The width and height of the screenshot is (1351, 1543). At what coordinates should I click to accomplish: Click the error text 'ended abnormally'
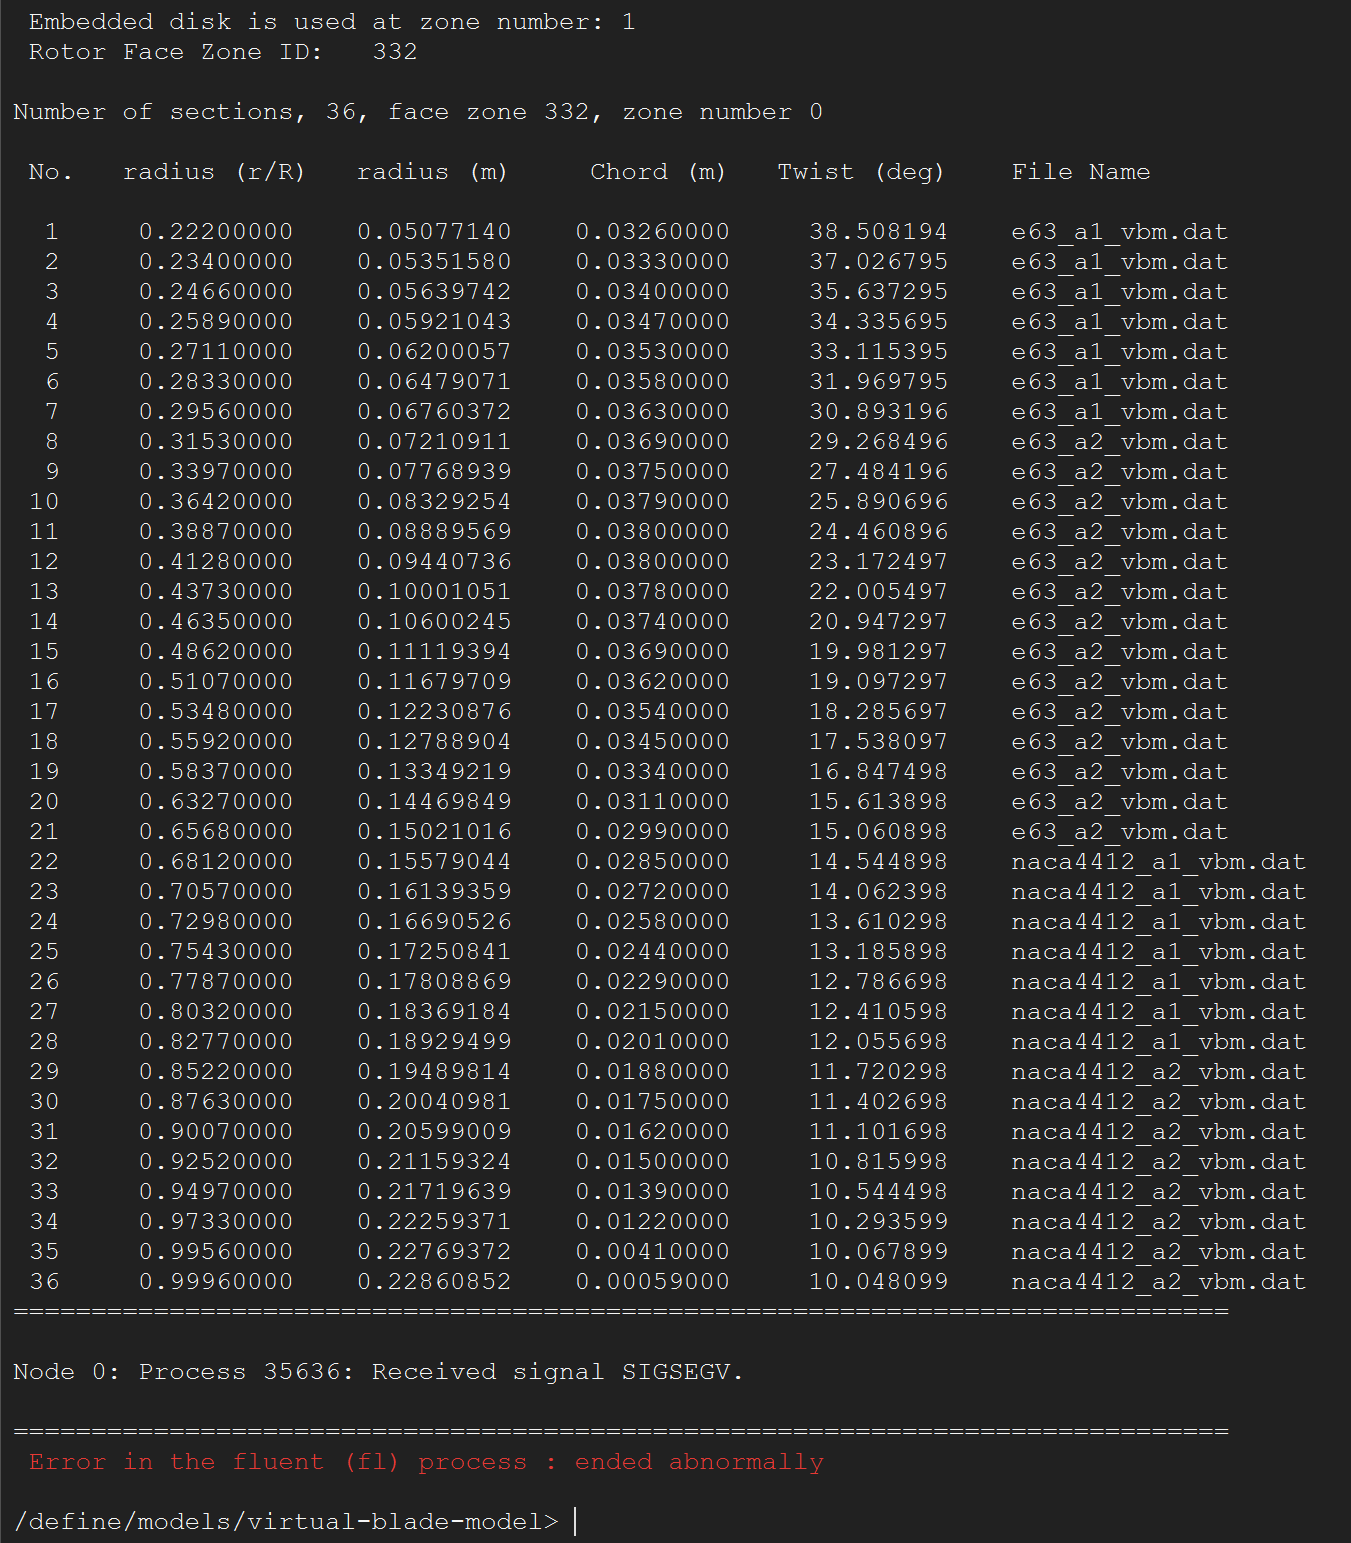699,1462
